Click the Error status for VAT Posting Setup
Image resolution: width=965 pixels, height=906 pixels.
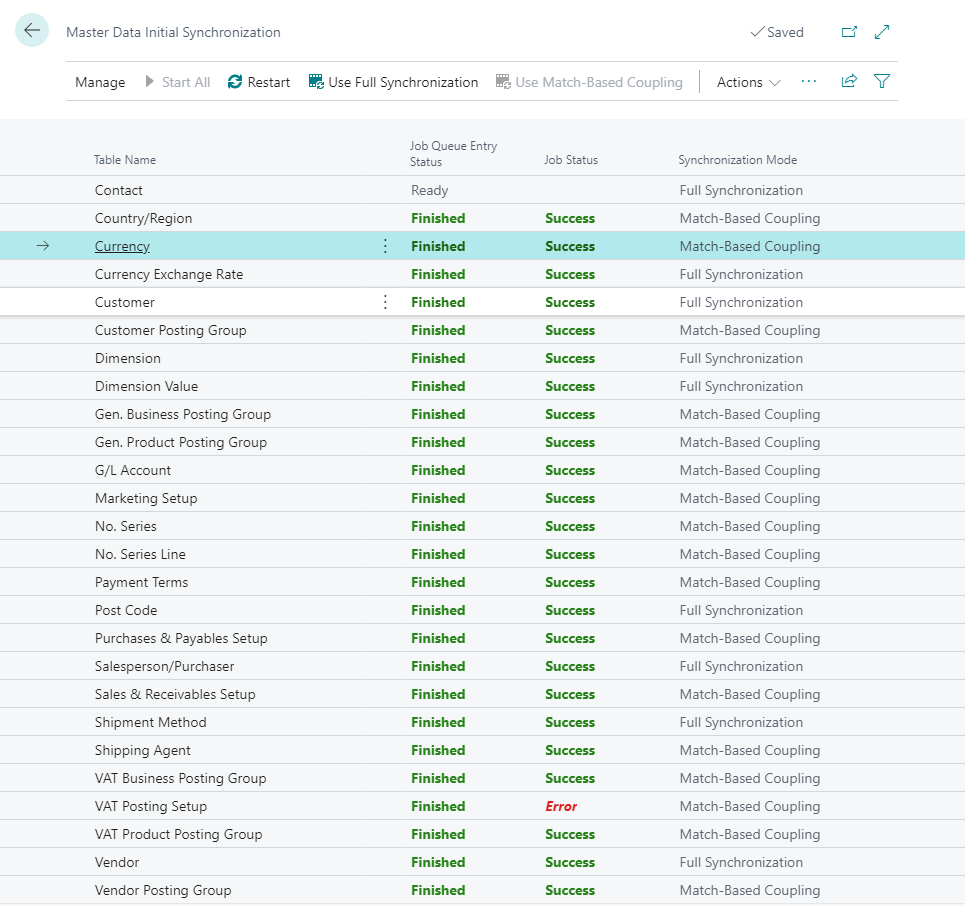click(x=561, y=806)
